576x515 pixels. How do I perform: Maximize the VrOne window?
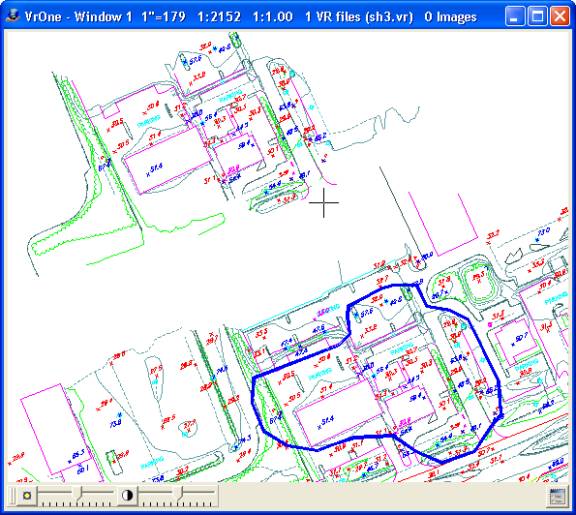pyautogui.click(x=537, y=17)
